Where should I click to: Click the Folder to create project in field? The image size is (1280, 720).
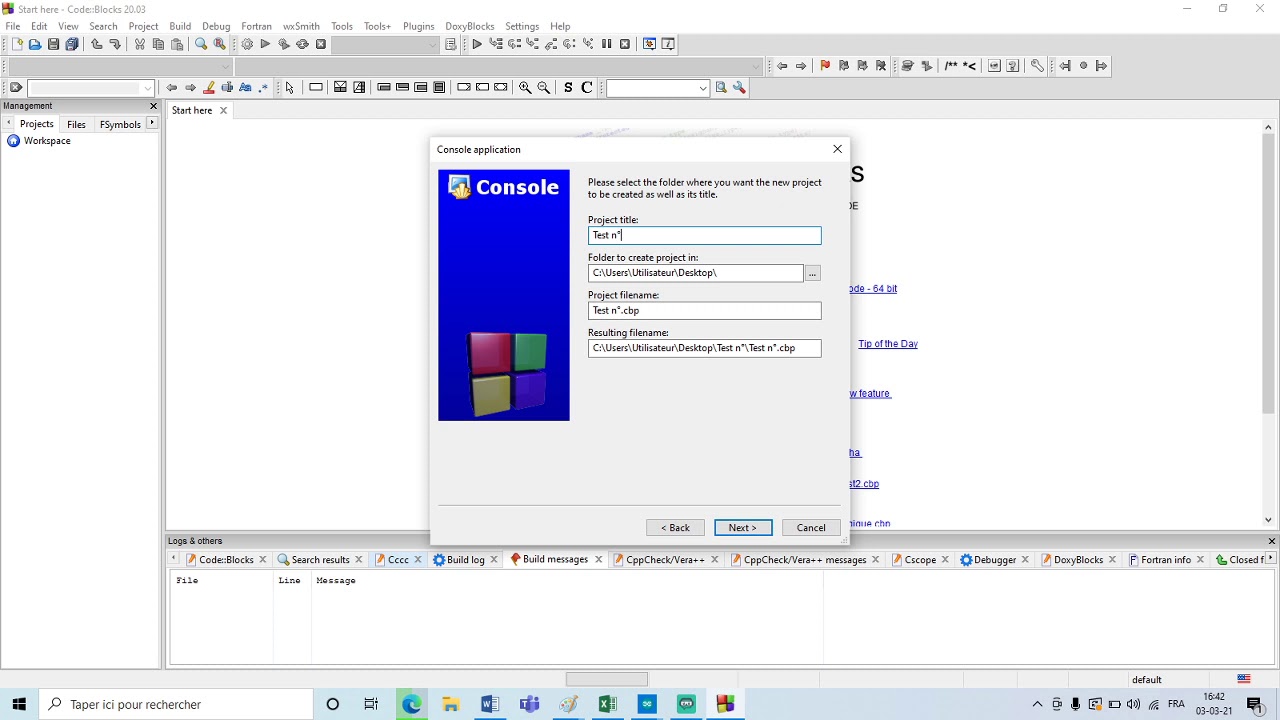click(695, 273)
